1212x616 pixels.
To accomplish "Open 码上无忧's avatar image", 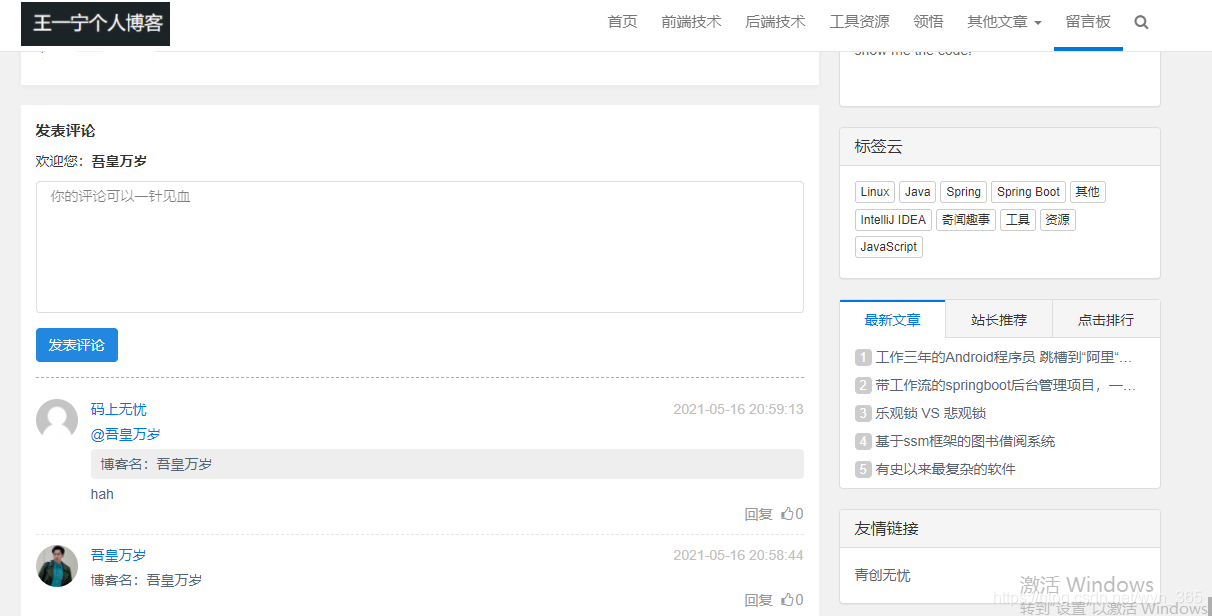I will (57, 419).
